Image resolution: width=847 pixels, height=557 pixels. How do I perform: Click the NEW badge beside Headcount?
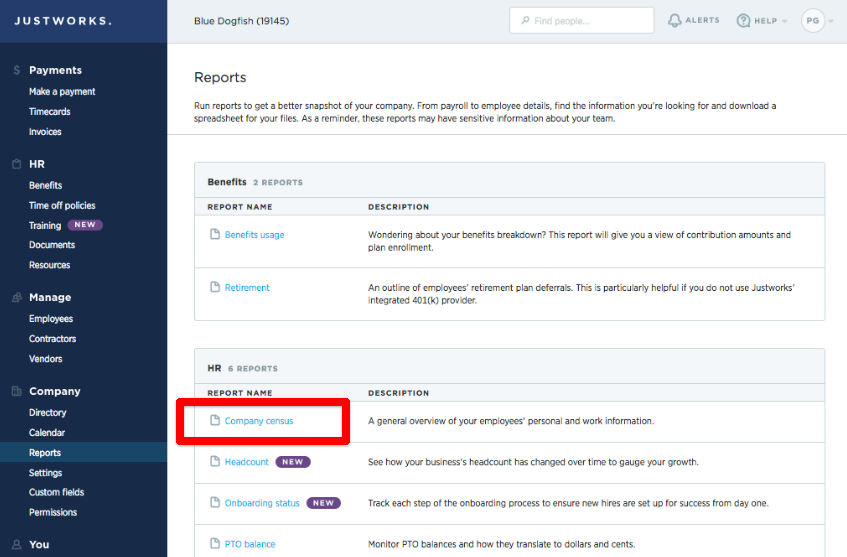[x=293, y=462]
